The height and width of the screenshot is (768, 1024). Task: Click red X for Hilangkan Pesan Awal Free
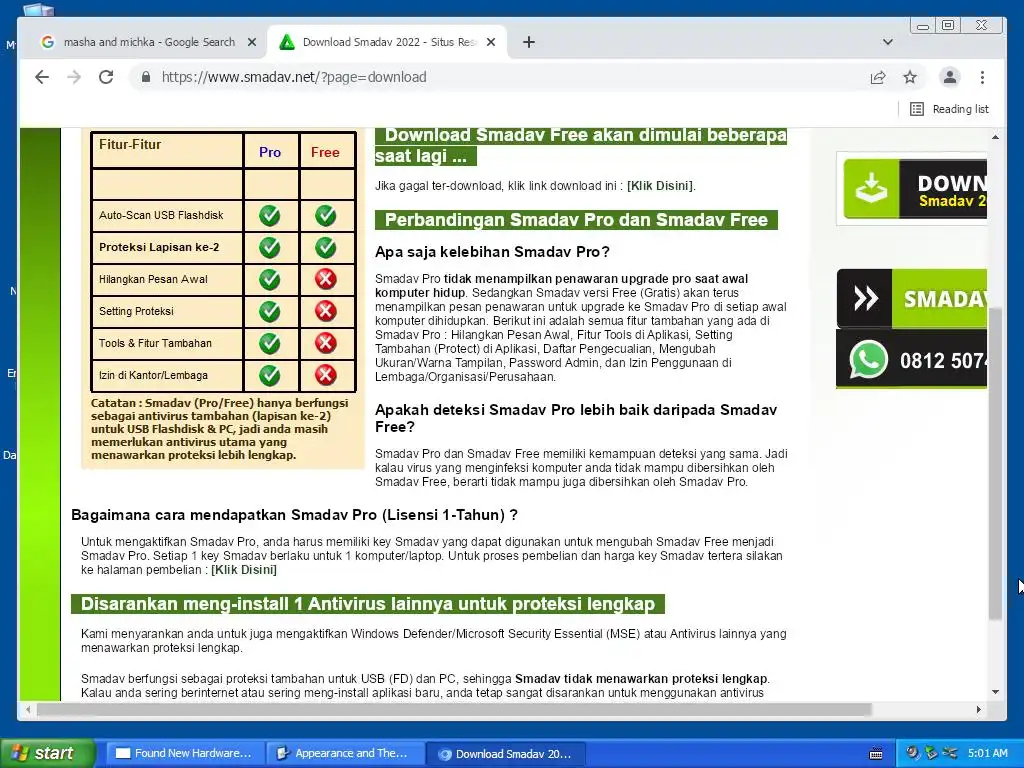pos(325,280)
